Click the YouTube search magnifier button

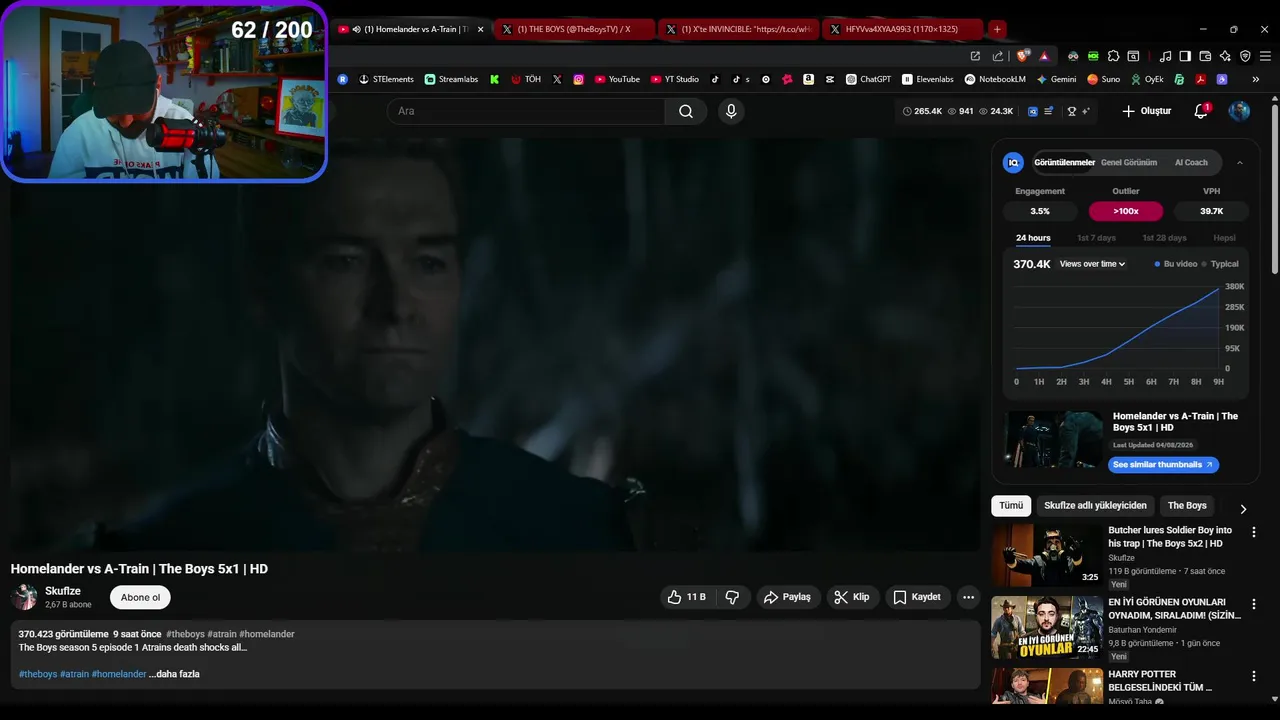(x=686, y=111)
